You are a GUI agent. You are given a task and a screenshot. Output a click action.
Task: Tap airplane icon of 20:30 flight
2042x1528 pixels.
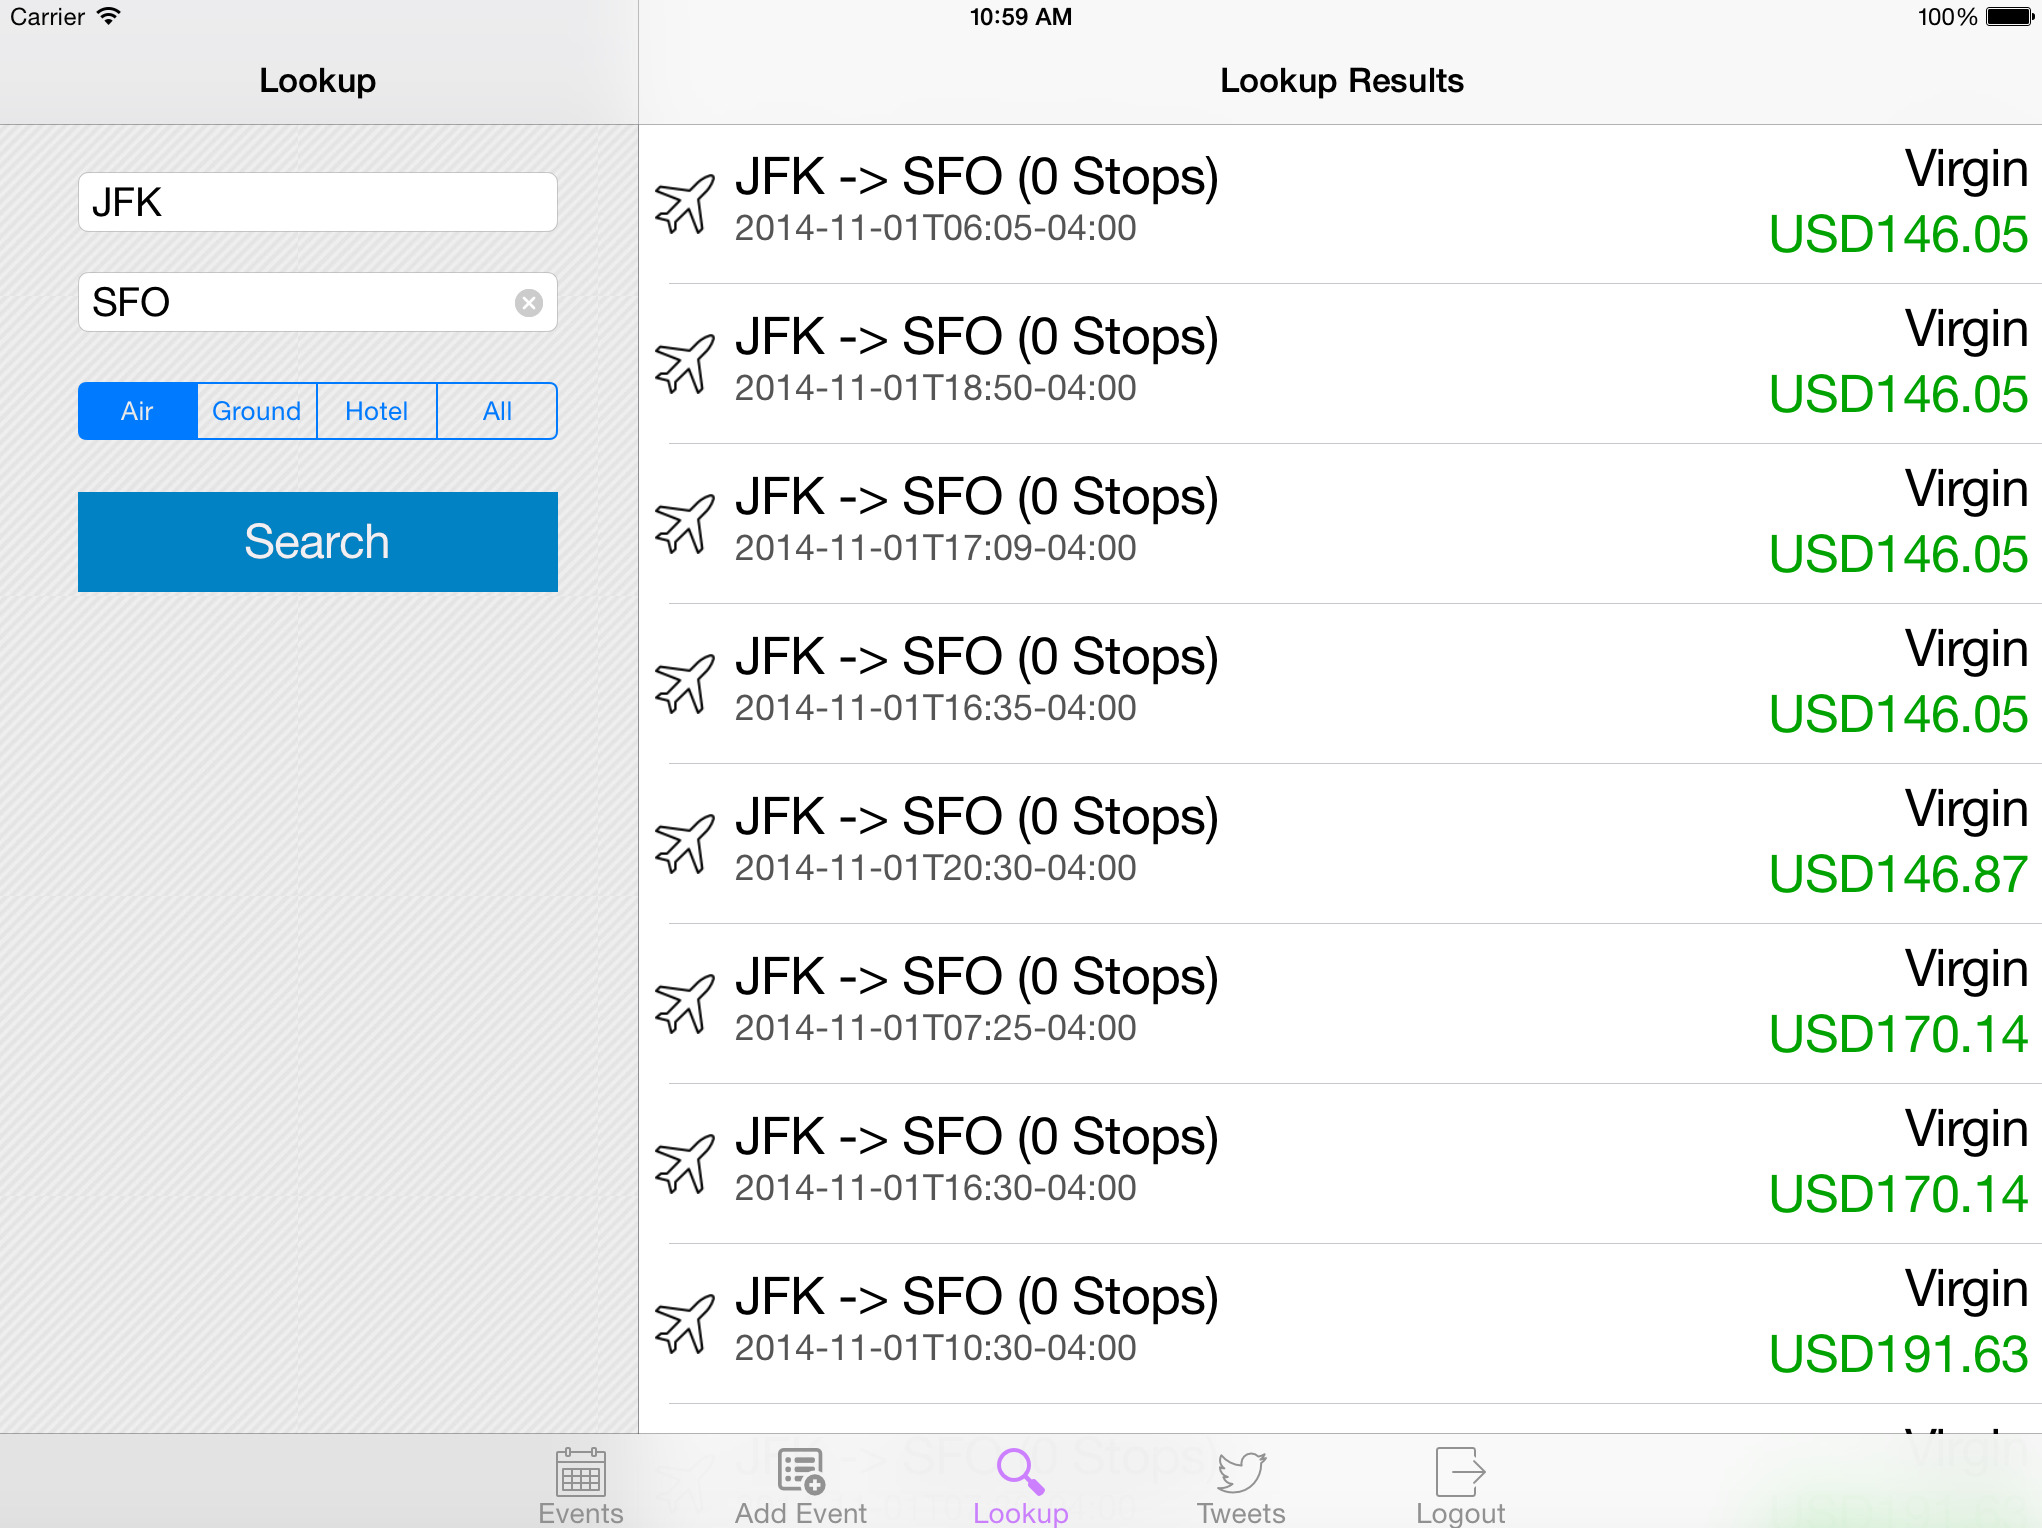pyautogui.click(x=685, y=843)
